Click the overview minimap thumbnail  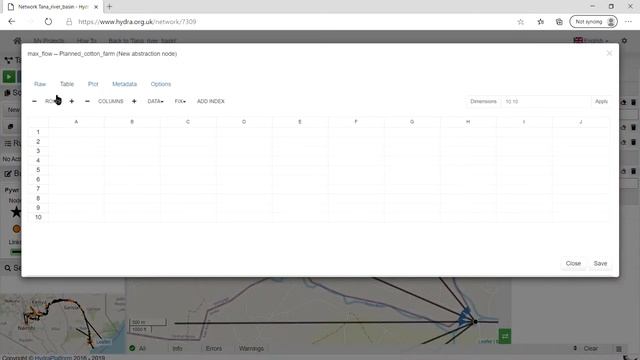tap(62, 322)
